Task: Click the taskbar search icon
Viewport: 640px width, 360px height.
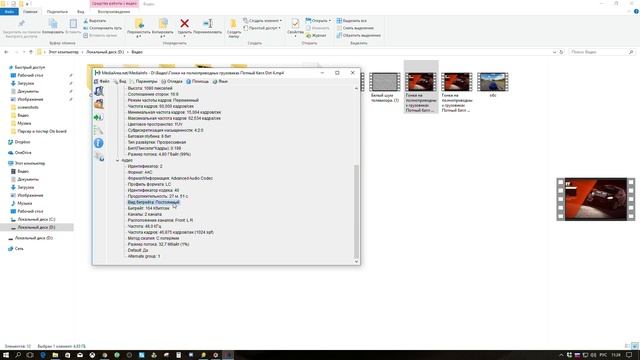Action: tap(18, 355)
